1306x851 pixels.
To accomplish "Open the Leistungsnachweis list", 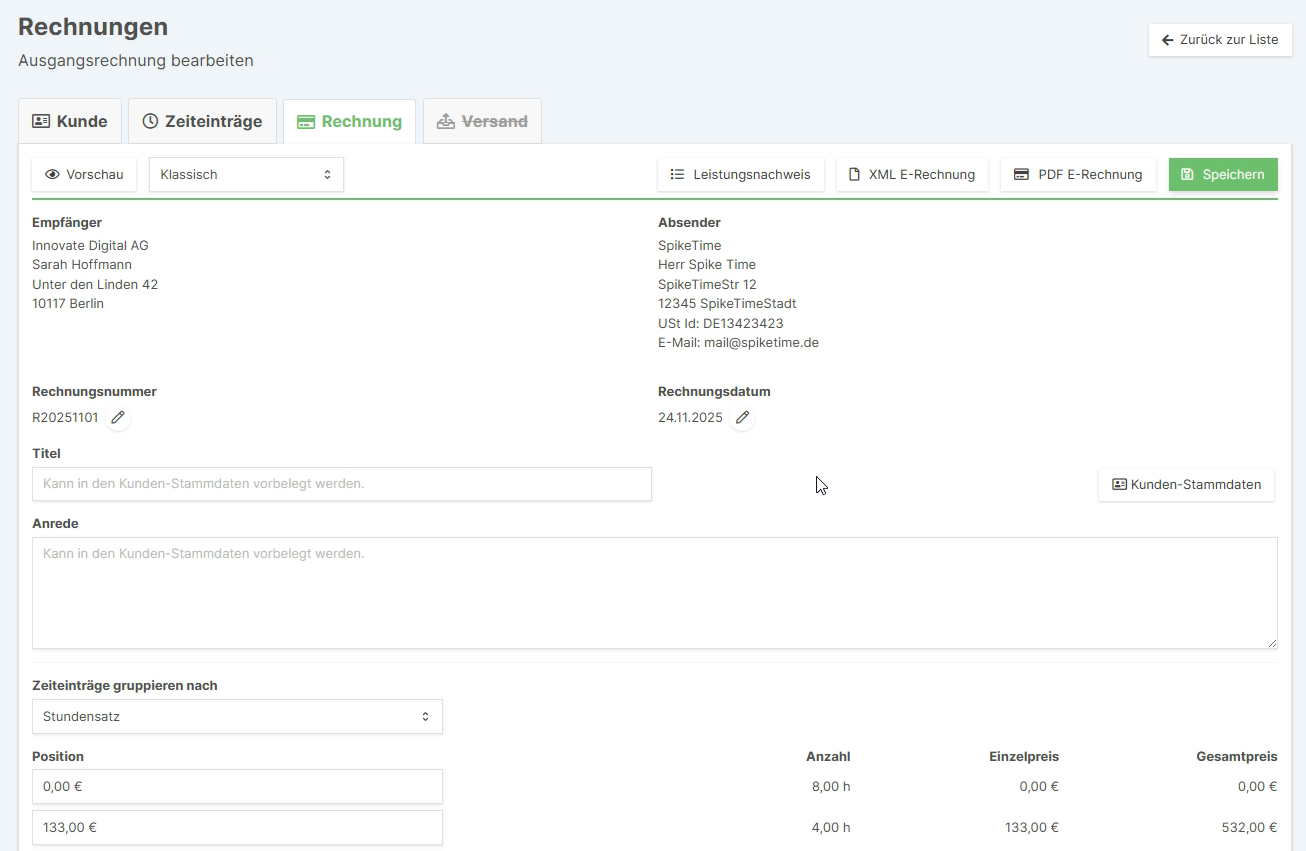I will (x=740, y=174).
